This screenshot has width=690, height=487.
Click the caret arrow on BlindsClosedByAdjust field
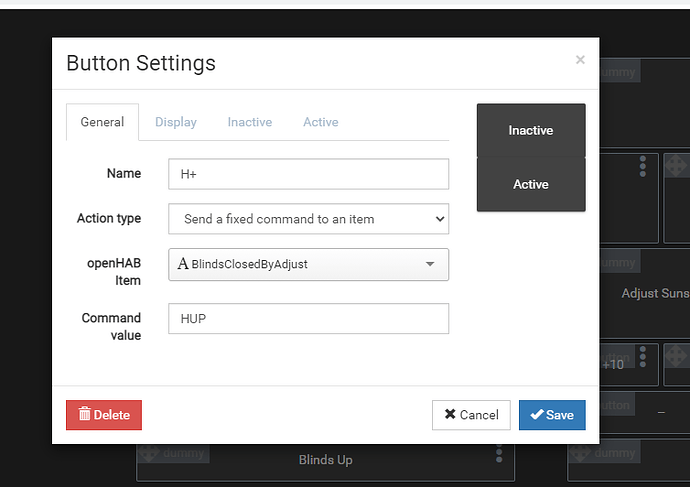coord(430,264)
